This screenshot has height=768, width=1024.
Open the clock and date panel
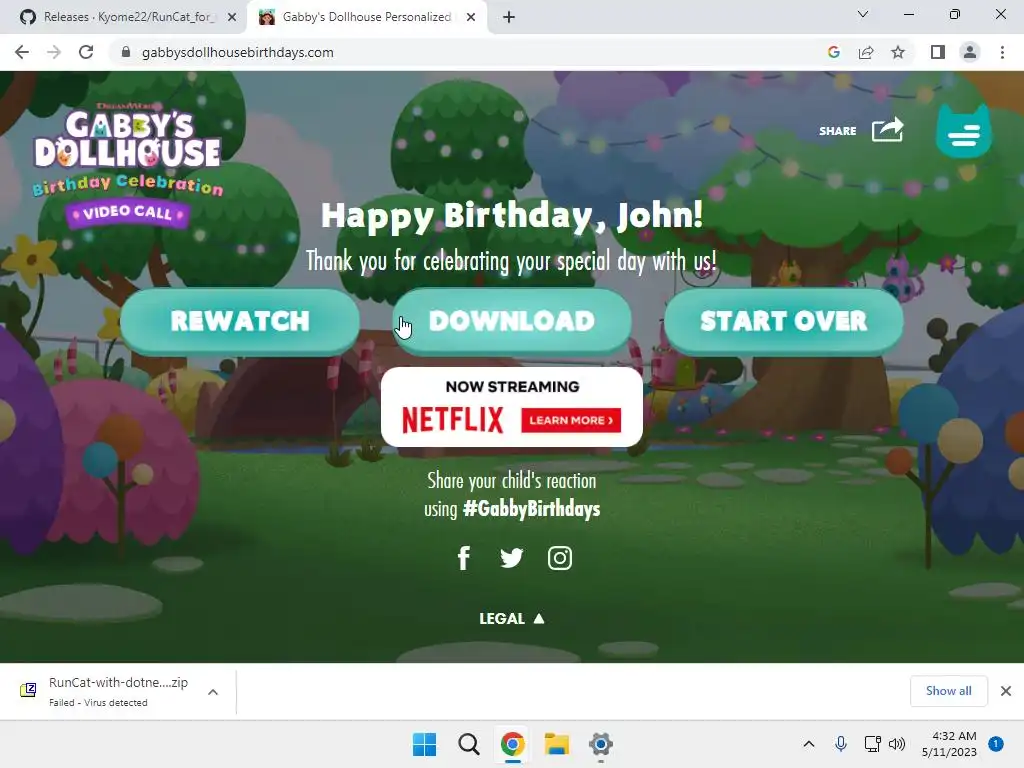(x=949, y=744)
